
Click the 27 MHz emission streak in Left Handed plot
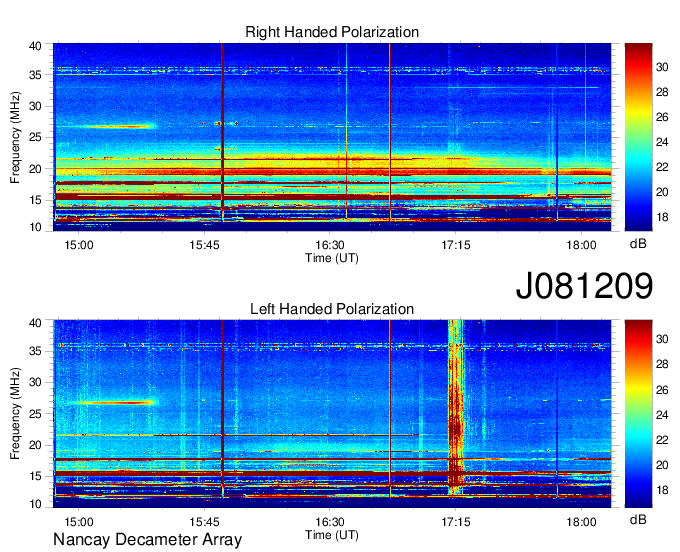(116, 403)
